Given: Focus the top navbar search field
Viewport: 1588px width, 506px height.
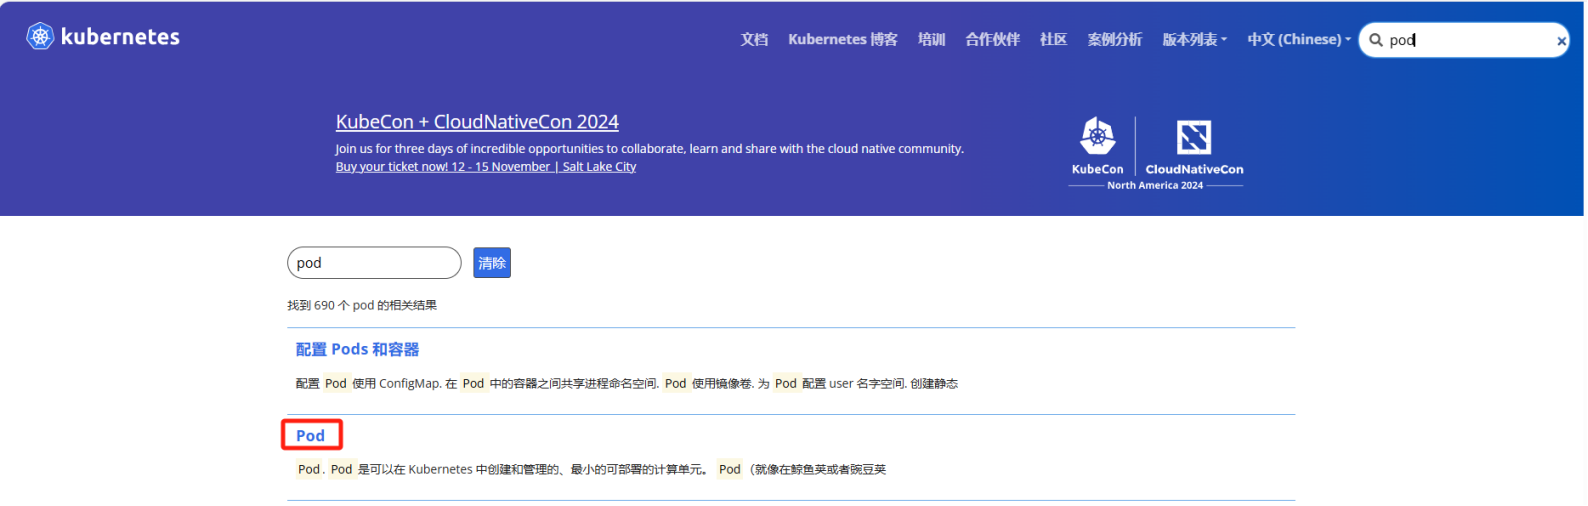Looking at the screenshot, I should (x=1464, y=40).
